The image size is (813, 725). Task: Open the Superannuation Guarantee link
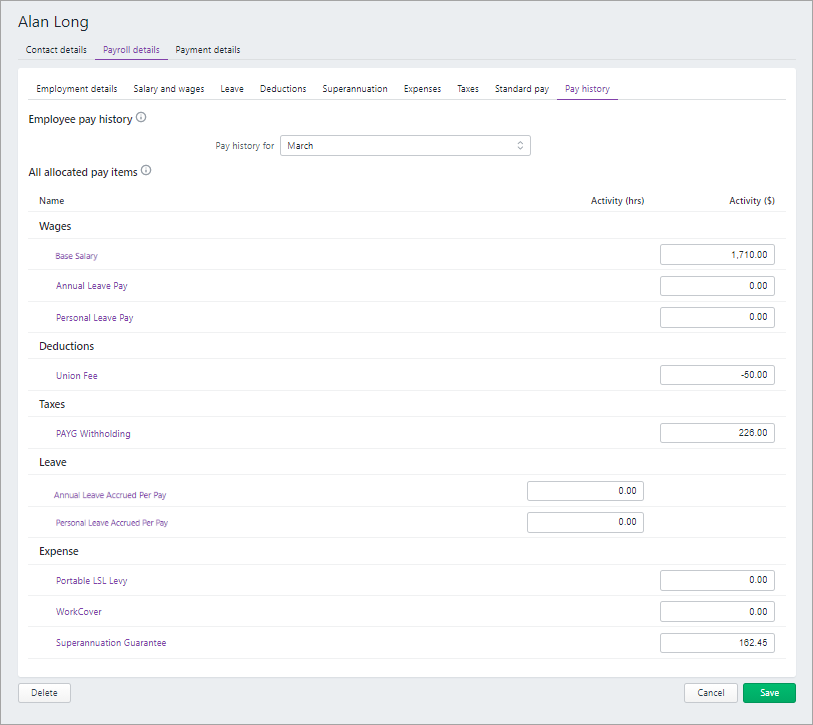(111, 643)
